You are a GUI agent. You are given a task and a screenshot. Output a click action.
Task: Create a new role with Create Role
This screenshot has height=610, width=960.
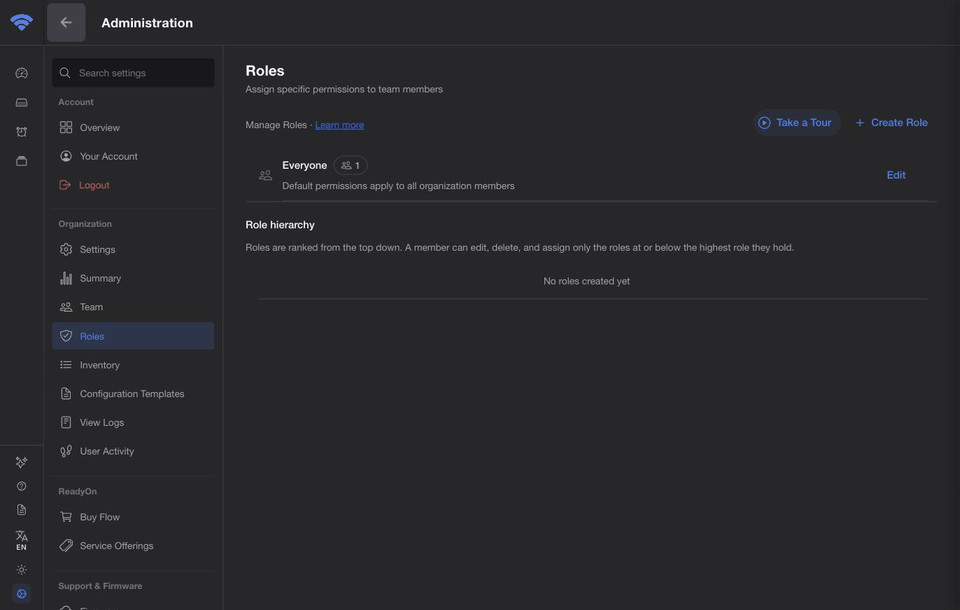coord(891,122)
